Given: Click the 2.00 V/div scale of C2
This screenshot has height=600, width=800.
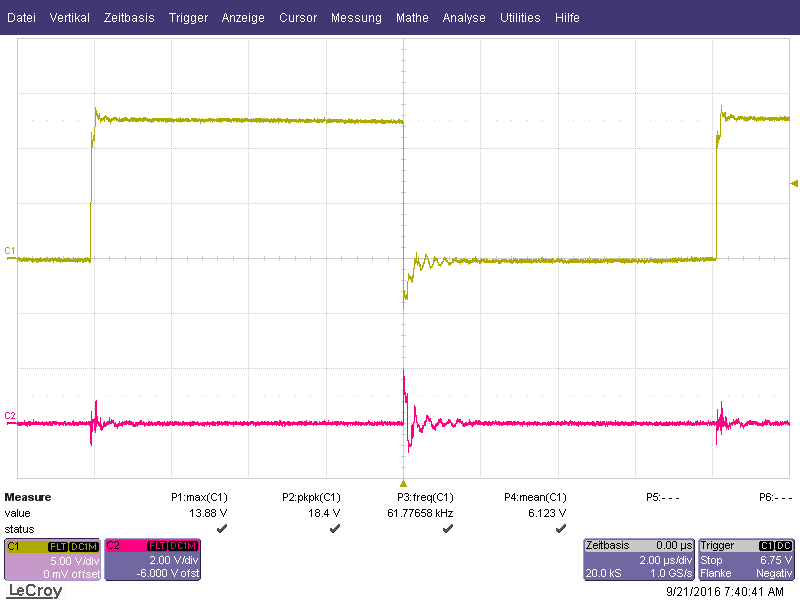Looking at the screenshot, I should click(x=173, y=560).
